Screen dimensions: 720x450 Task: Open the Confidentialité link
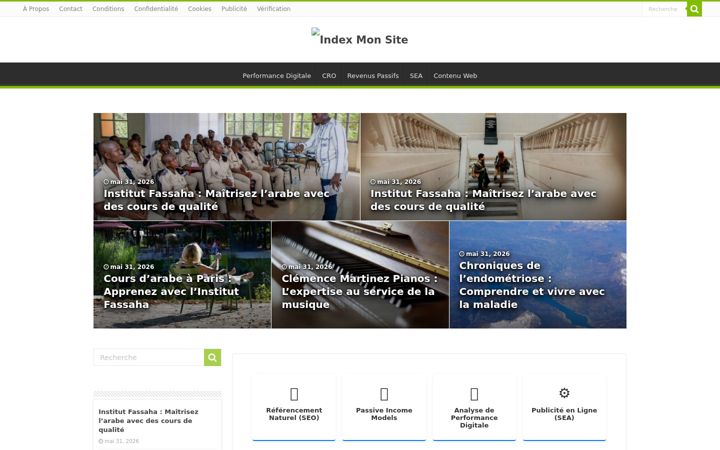pyautogui.click(x=156, y=9)
